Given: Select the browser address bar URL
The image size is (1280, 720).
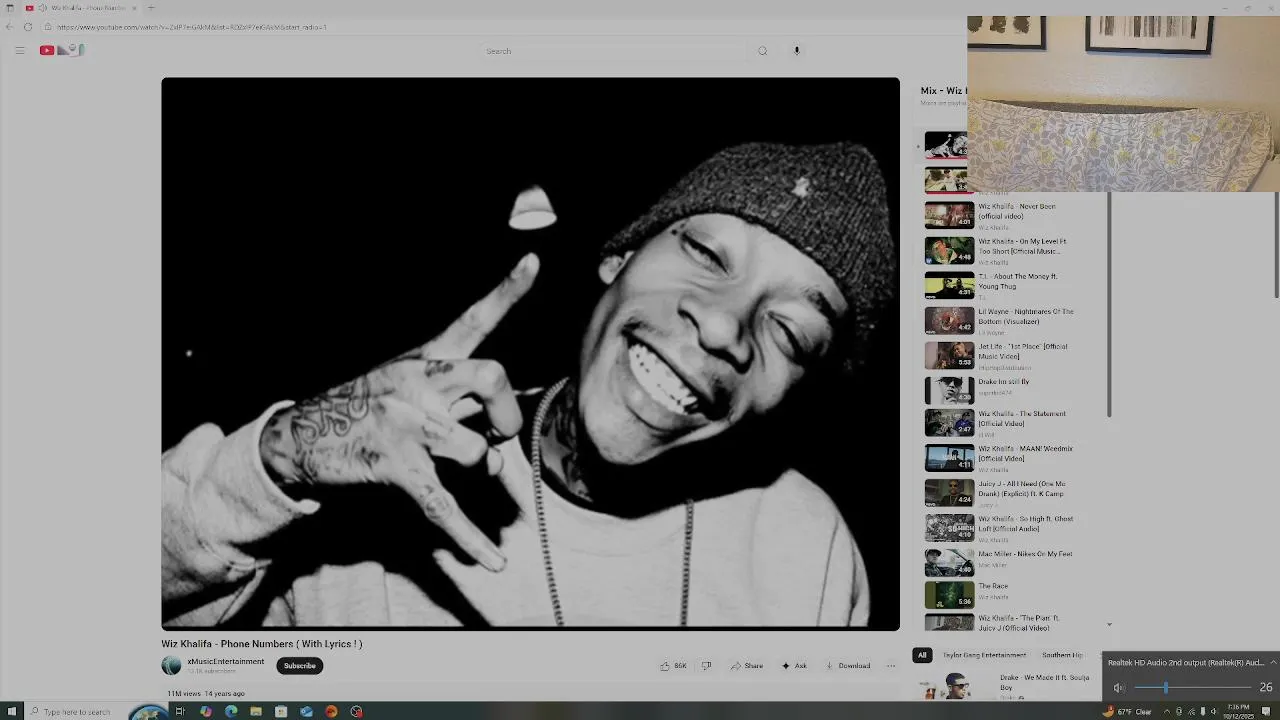Looking at the screenshot, I should pos(192,27).
